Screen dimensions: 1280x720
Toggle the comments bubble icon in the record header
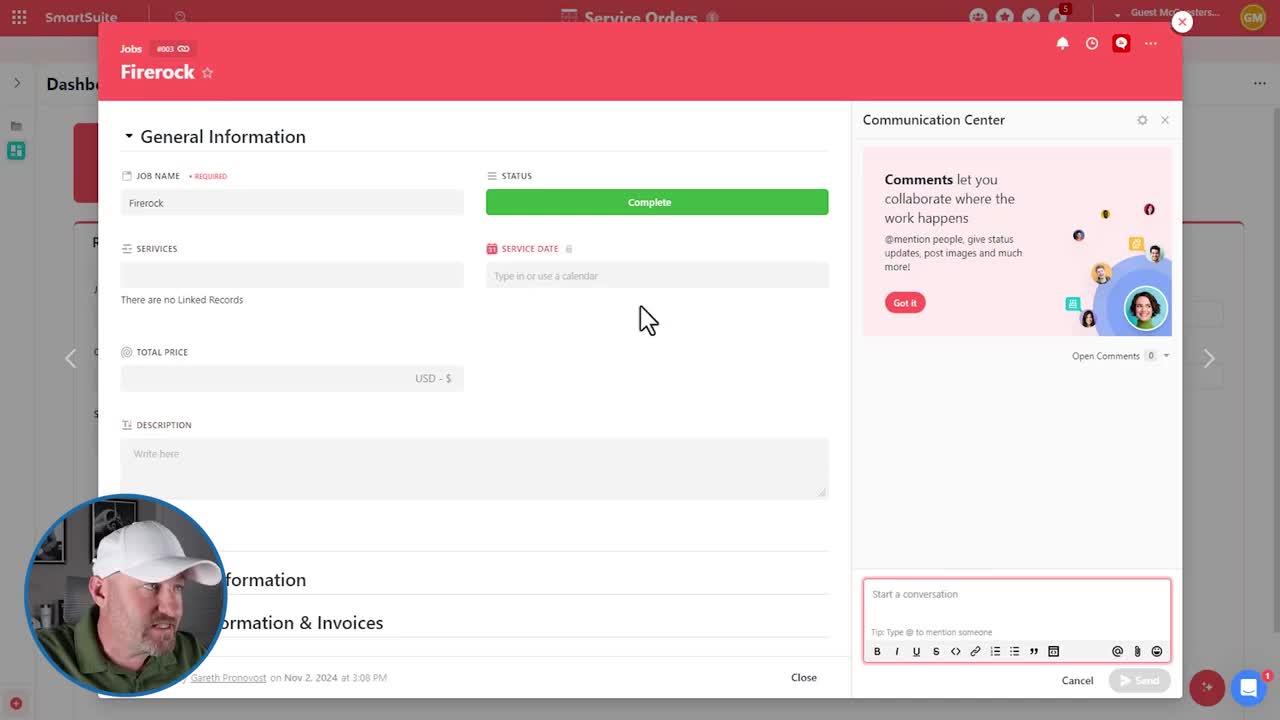pos(1121,44)
